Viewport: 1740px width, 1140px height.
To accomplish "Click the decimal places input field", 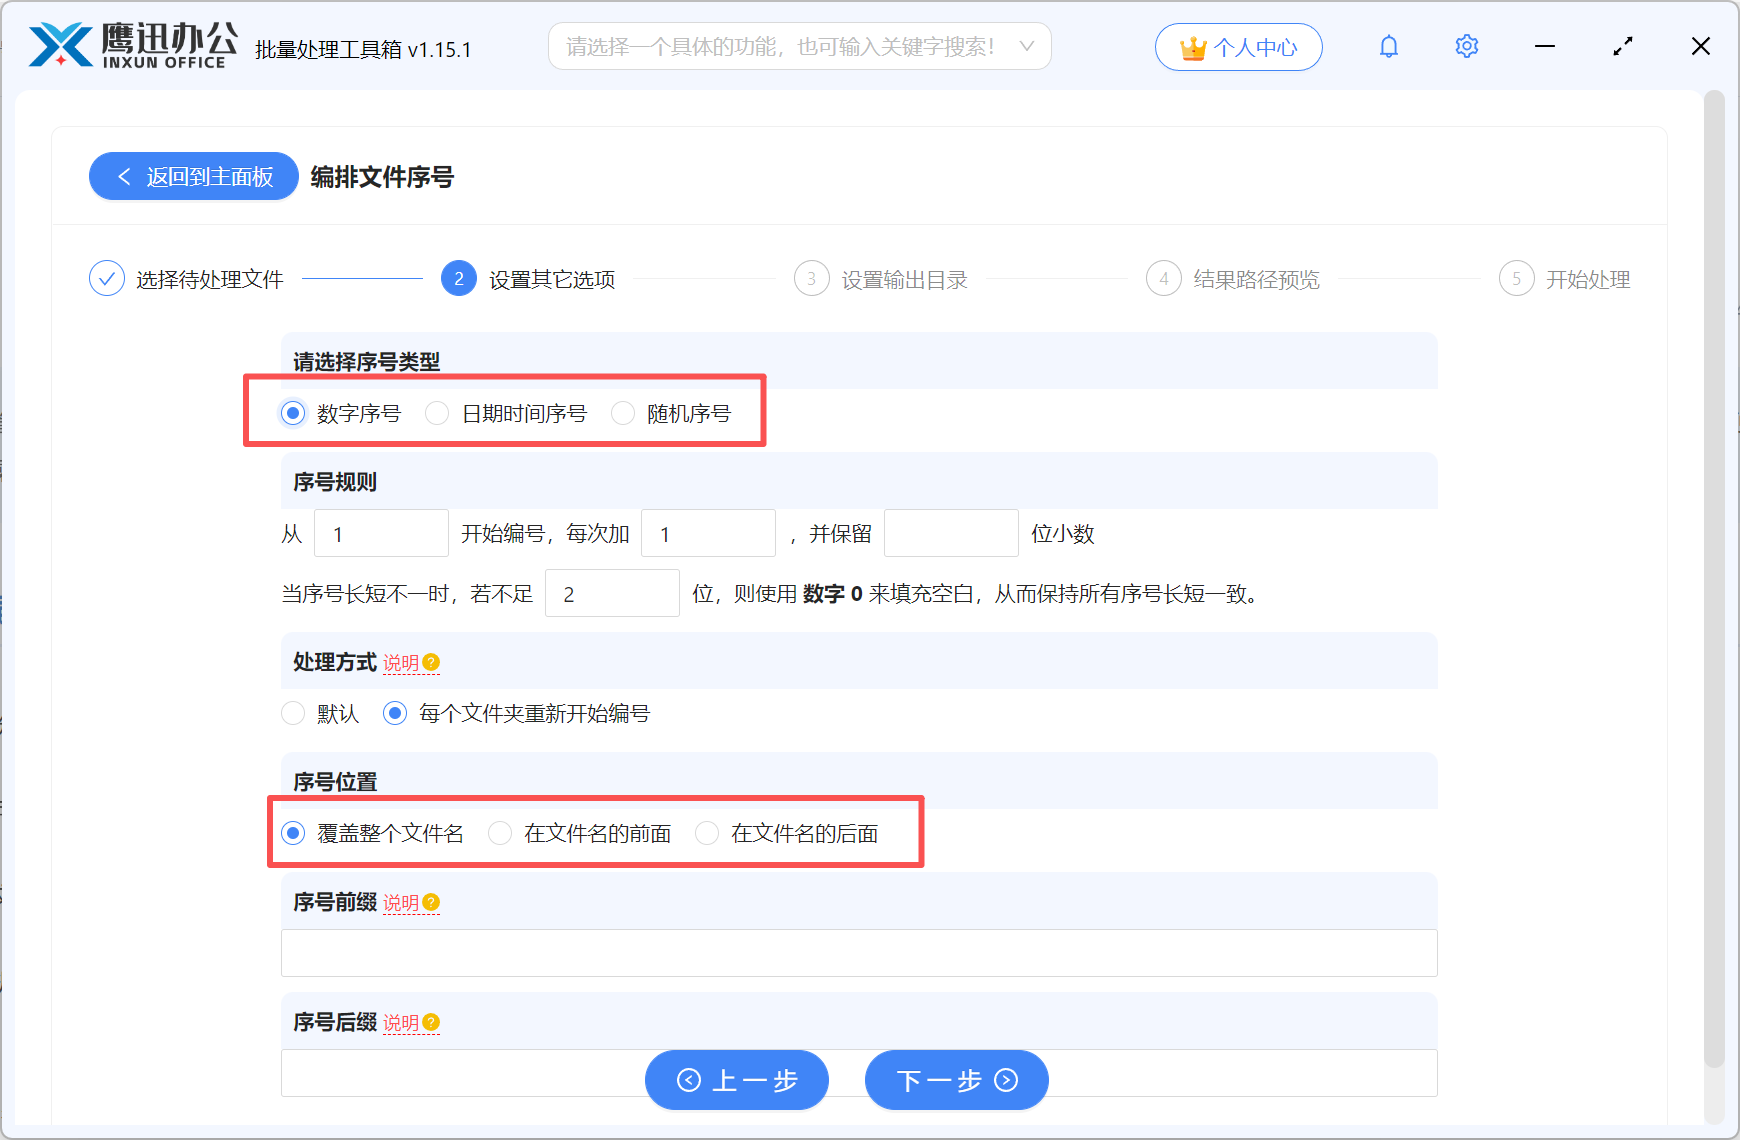I will (951, 533).
